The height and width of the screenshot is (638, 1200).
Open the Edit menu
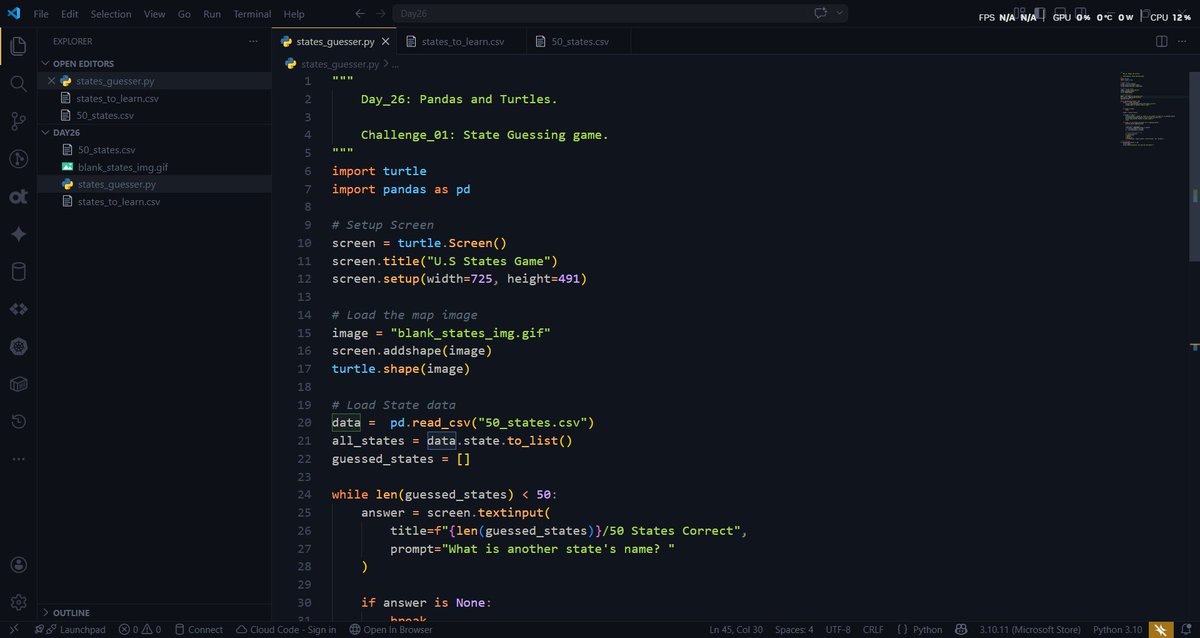[69, 14]
